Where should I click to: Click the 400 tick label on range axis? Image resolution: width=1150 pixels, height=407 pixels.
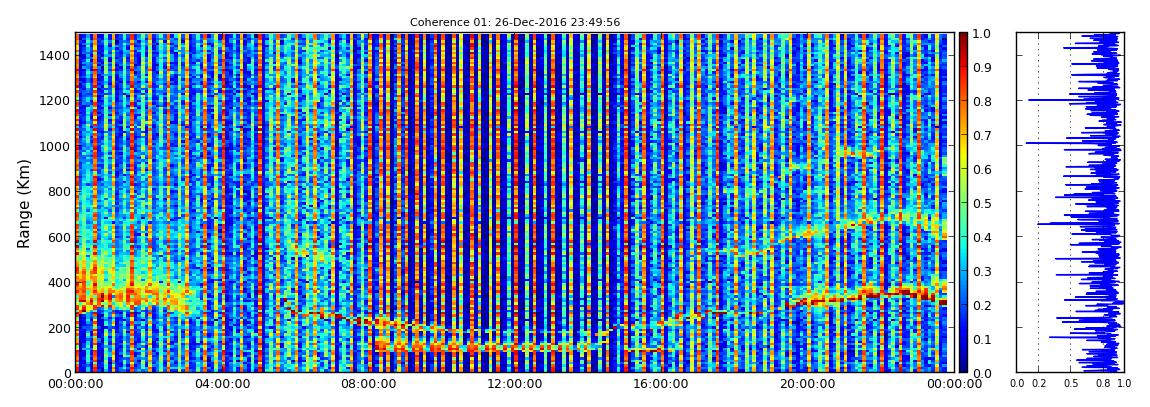[59, 282]
